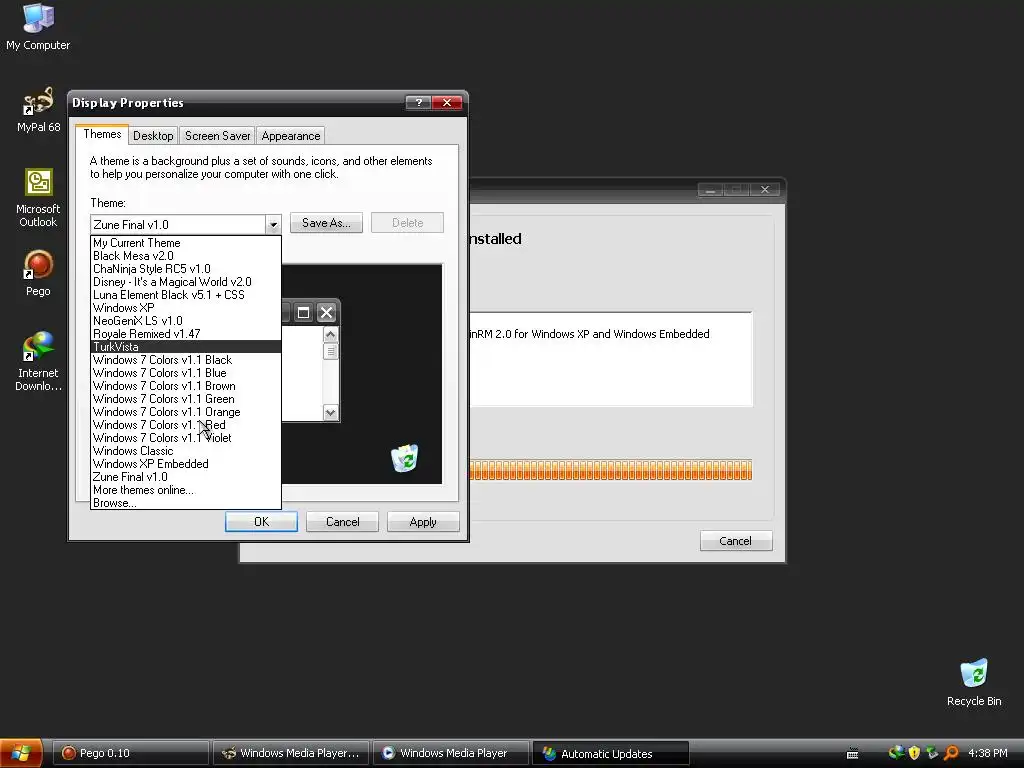
Task: Select the Microsoft Outlook desktop icon
Action: click(38, 198)
